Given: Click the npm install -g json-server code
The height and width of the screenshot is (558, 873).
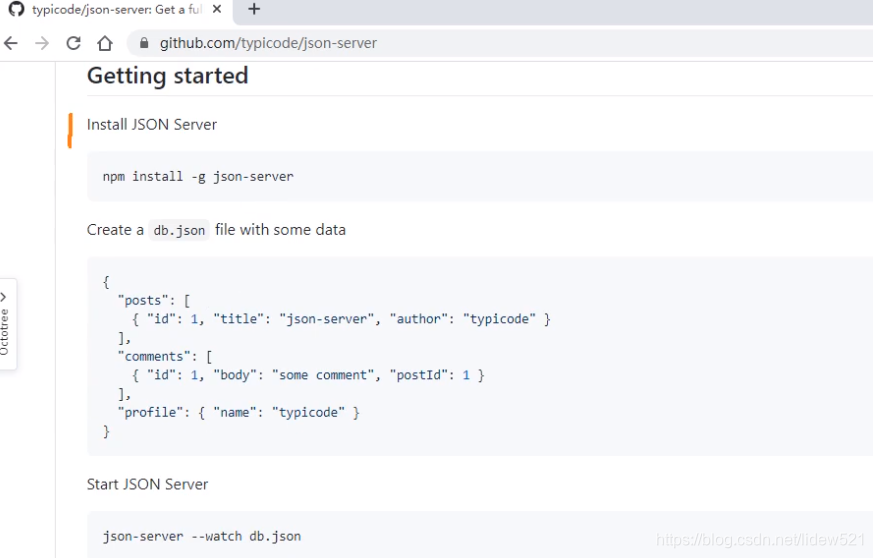Looking at the screenshot, I should pos(198,177).
